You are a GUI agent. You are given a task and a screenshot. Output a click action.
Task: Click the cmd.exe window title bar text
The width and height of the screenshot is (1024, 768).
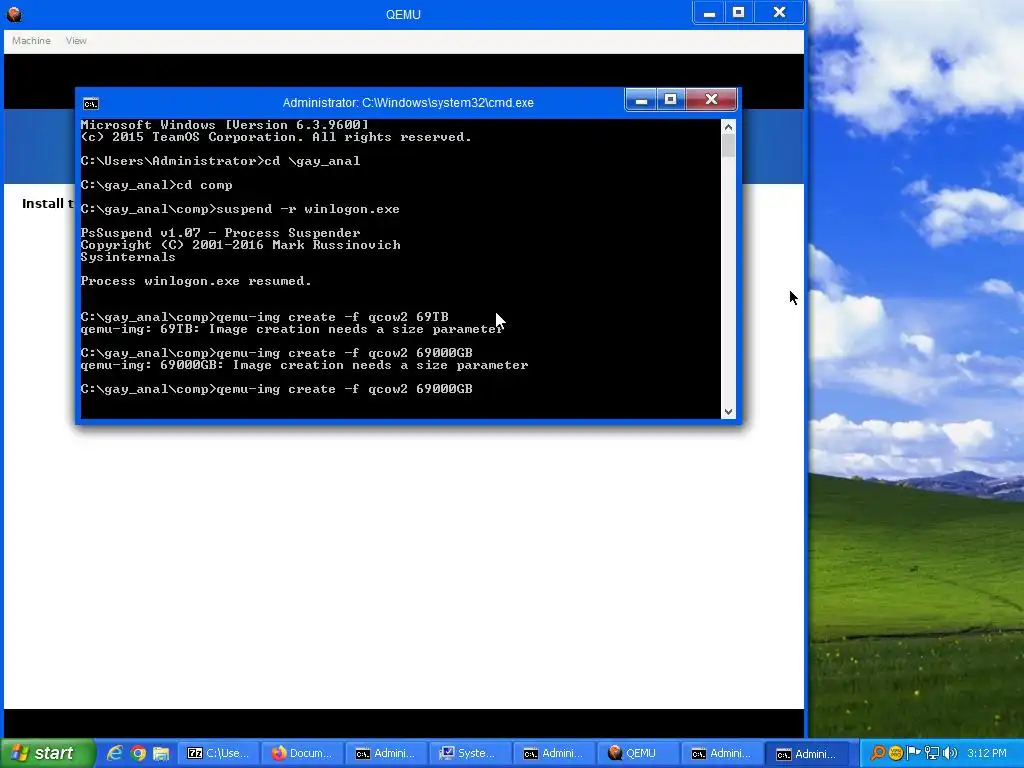point(408,103)
